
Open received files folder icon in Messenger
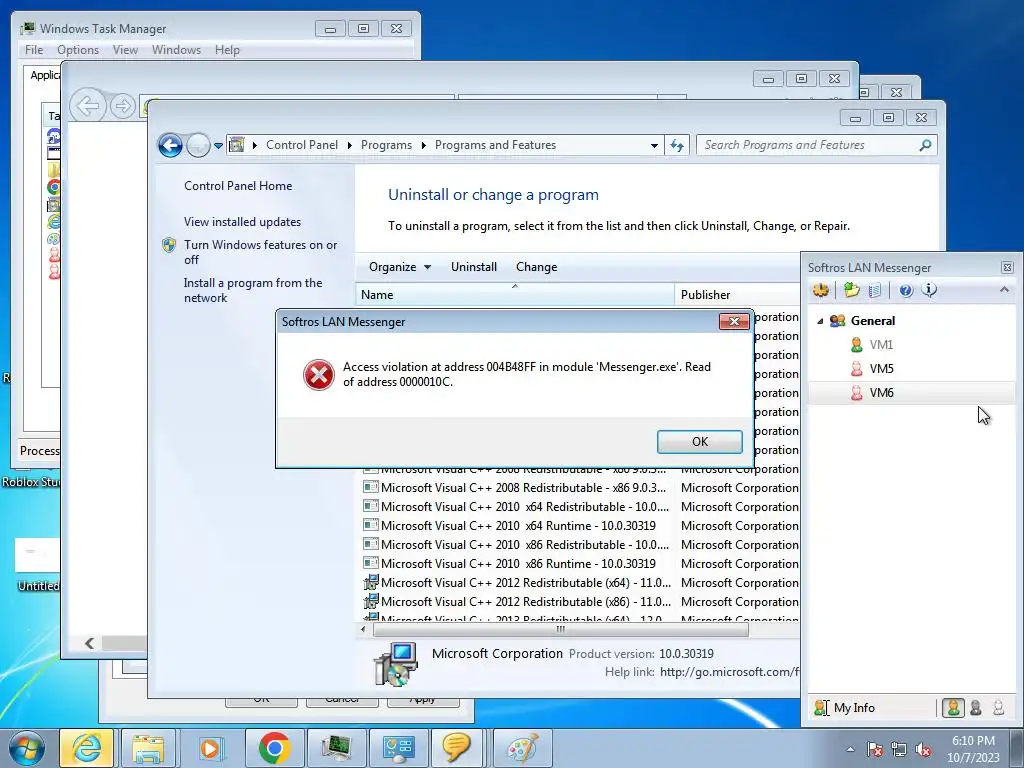point(851,290)
